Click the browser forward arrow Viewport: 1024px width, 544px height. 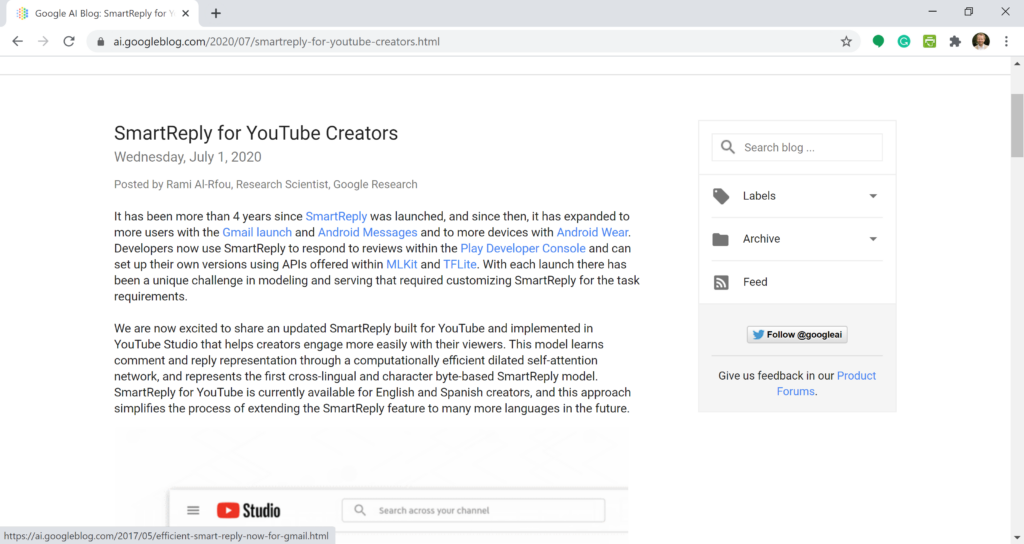click(x=43, y=41)
